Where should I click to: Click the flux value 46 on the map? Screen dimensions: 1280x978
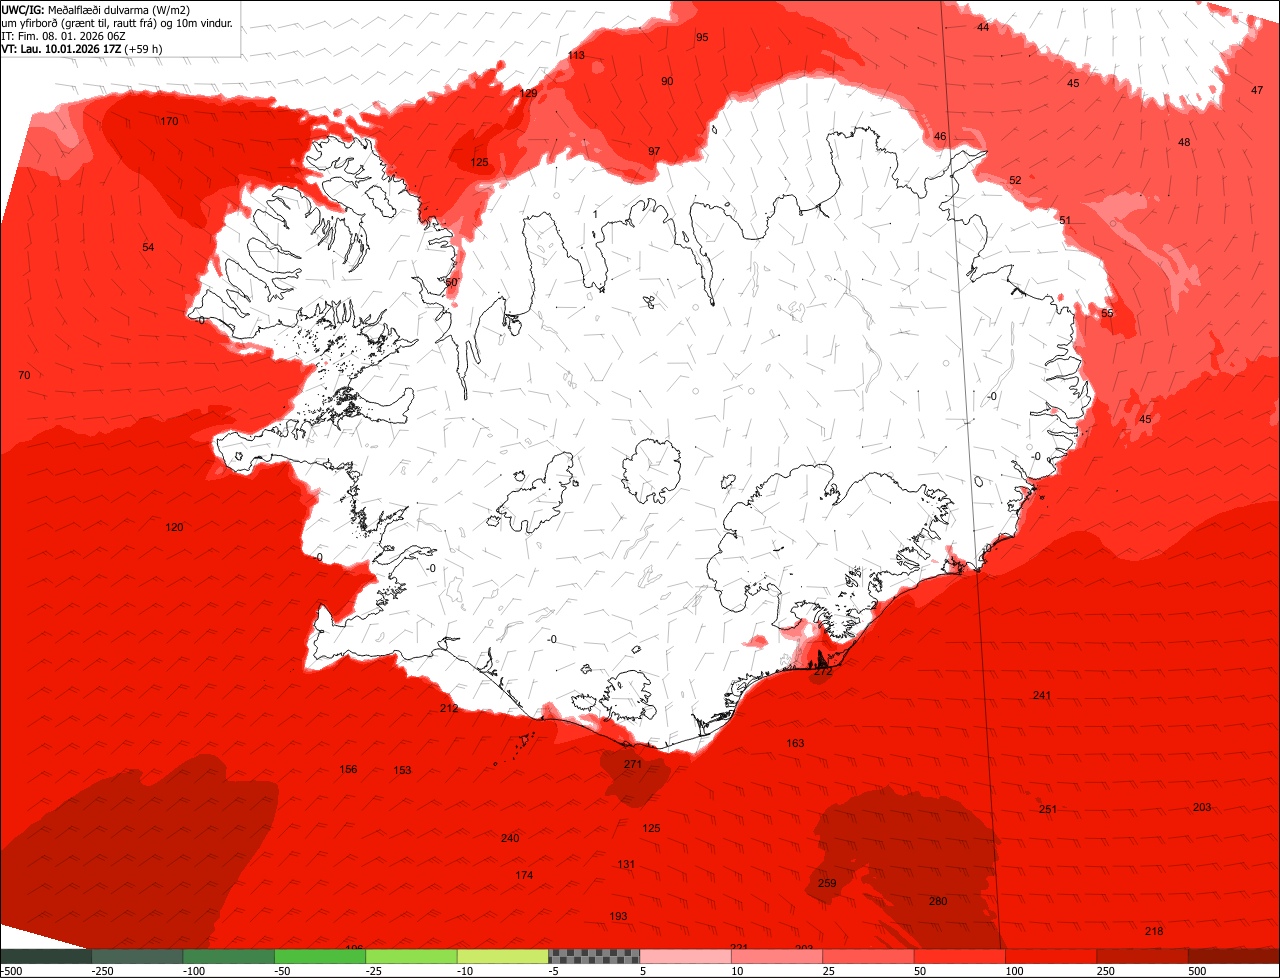(x=940, y=136)
